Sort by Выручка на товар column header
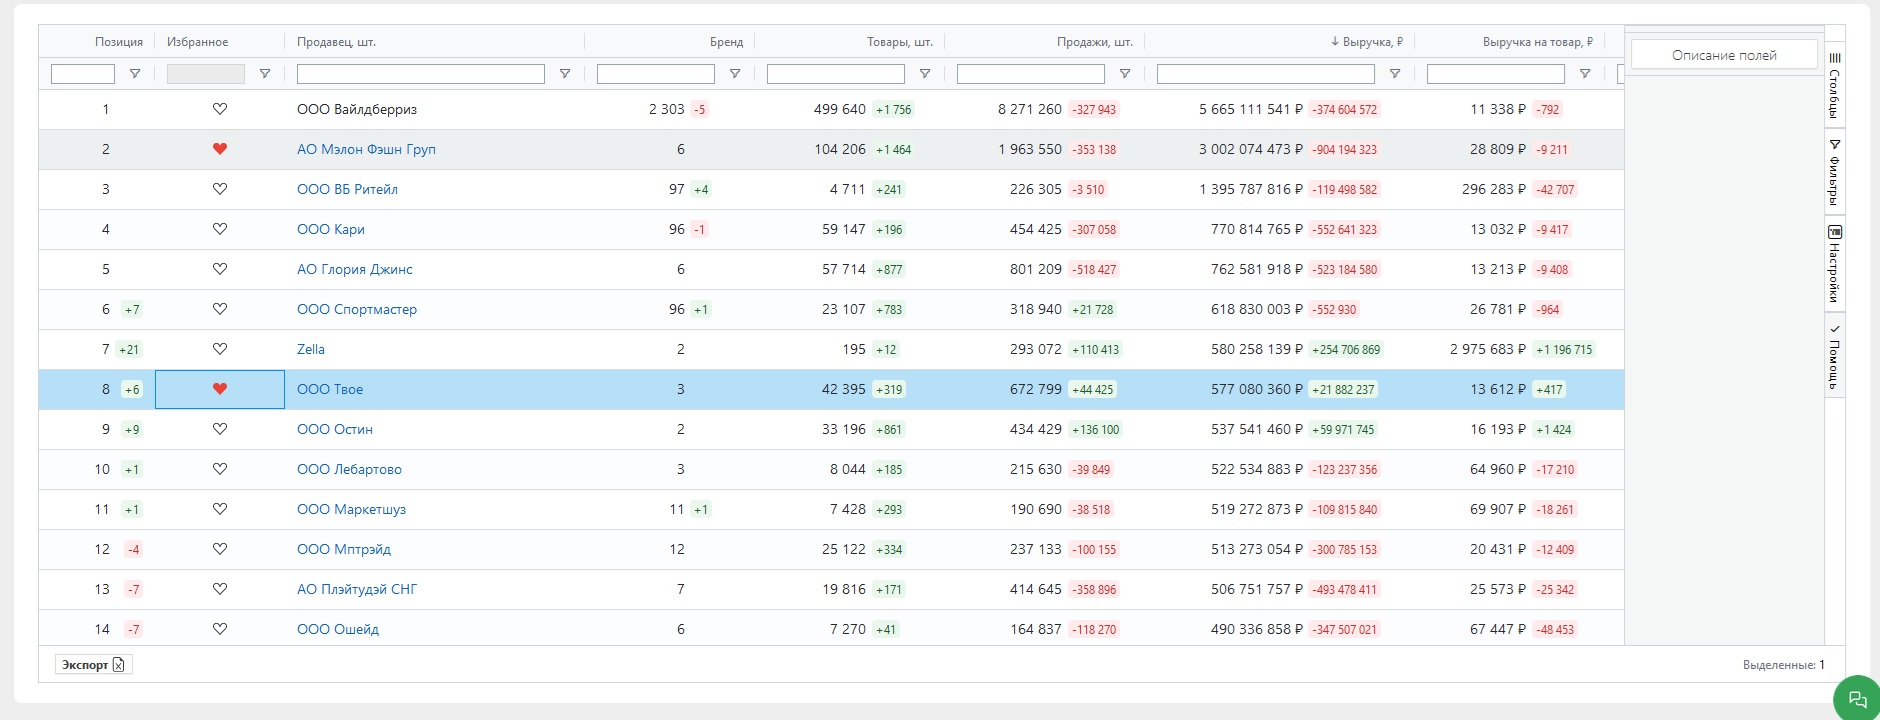The height and width of the screenshot is (720, 1880). pyautogui.click(x=1538, y=42)
